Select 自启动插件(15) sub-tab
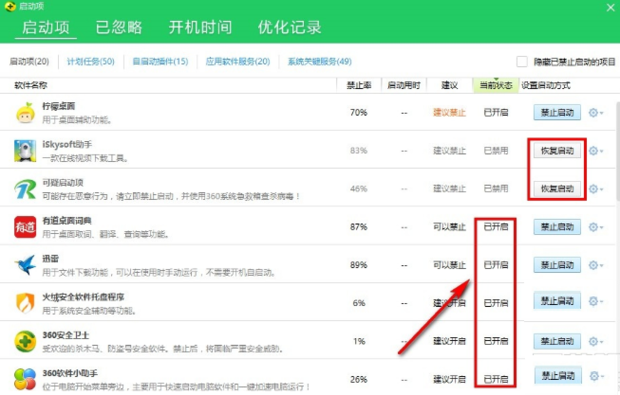This screenshot has width=620, height=395. pyautogui.click(x=160, y=62)
